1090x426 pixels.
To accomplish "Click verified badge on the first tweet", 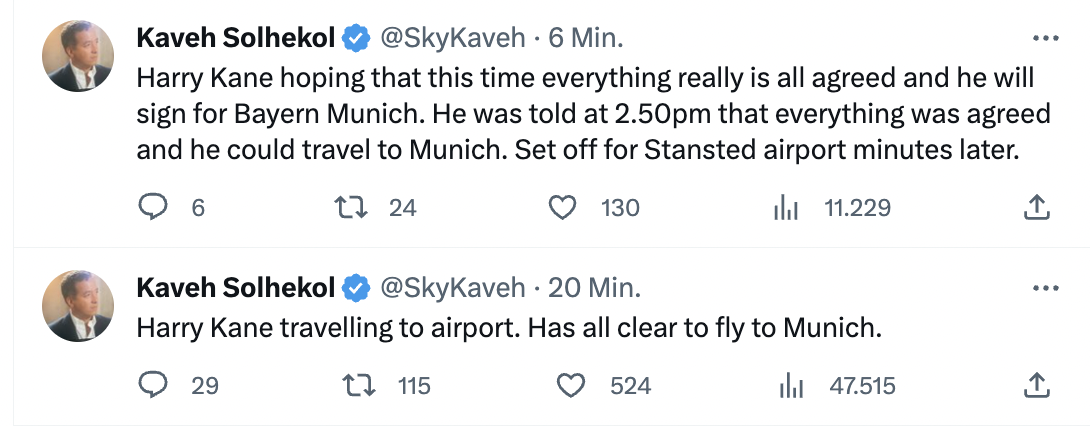I will (x=355, y=39).
